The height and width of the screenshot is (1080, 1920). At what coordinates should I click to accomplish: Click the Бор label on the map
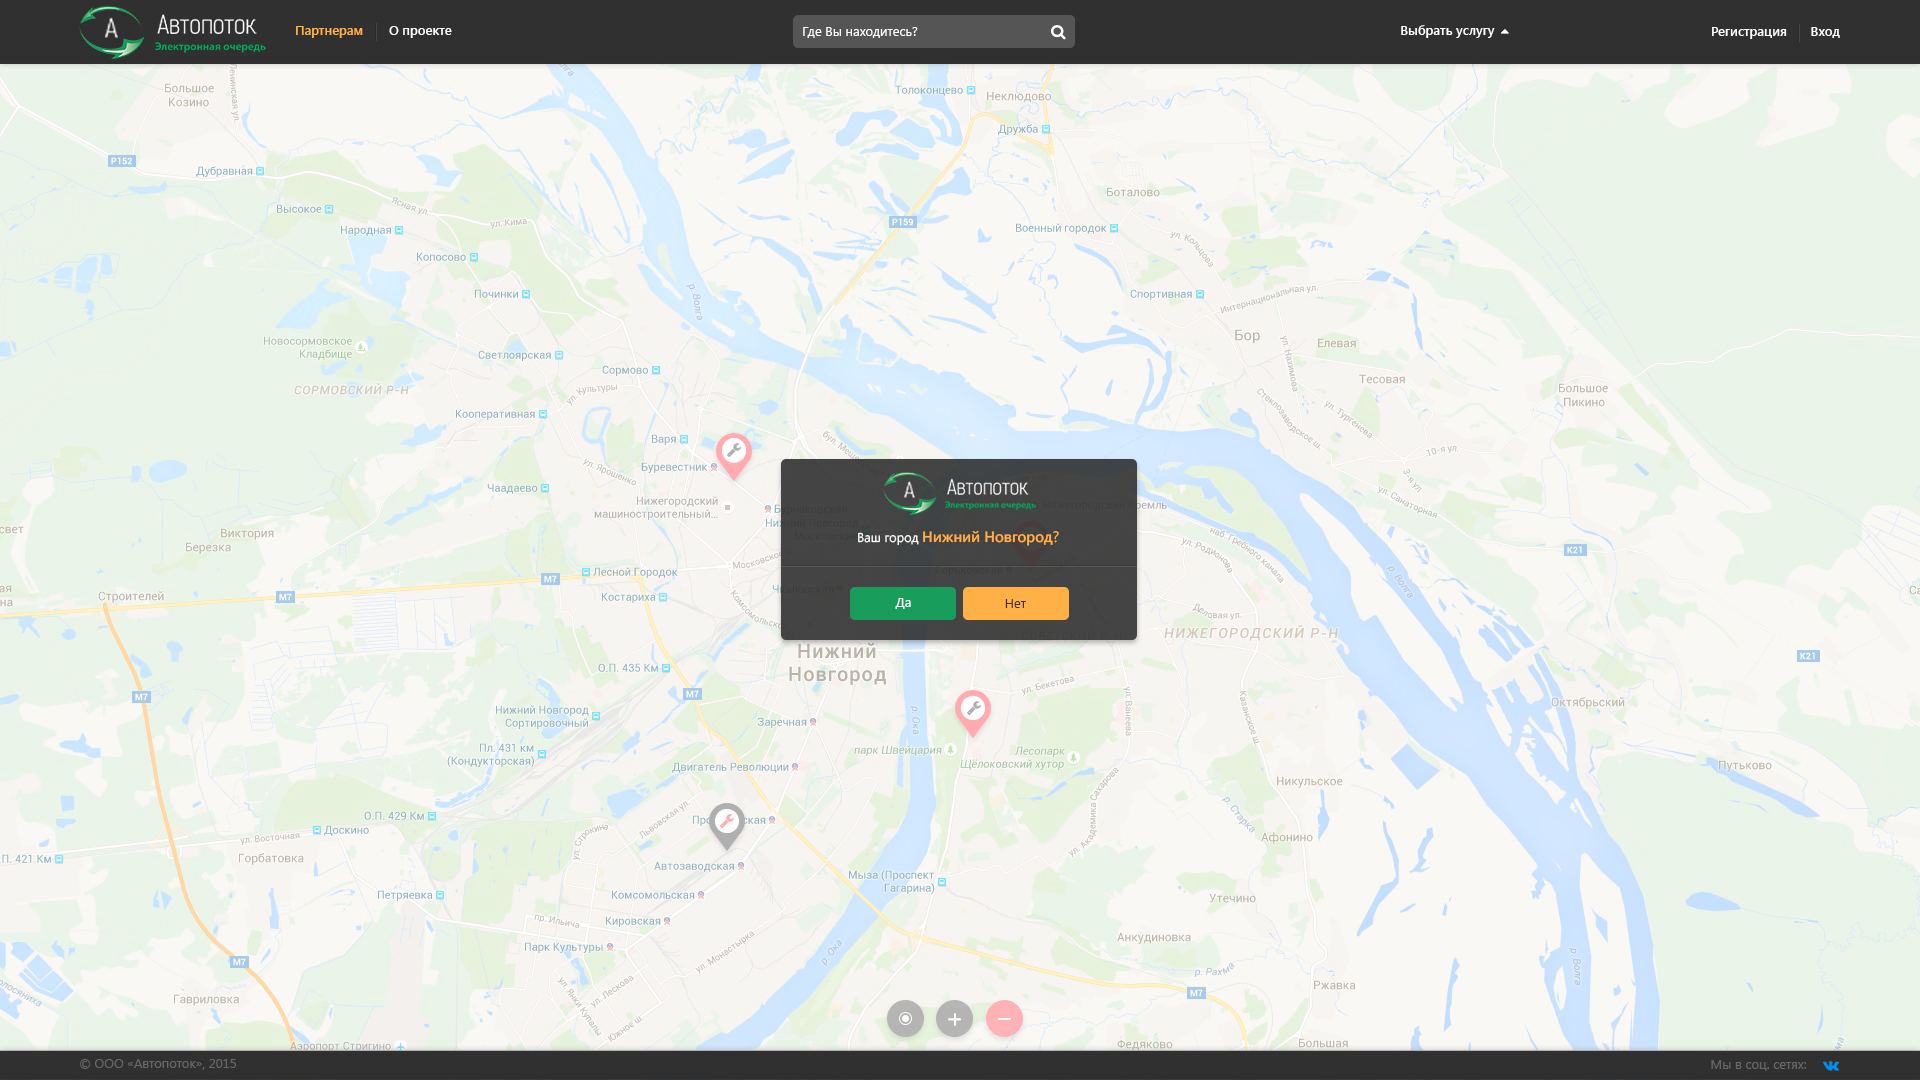(x=1247, y=336)
